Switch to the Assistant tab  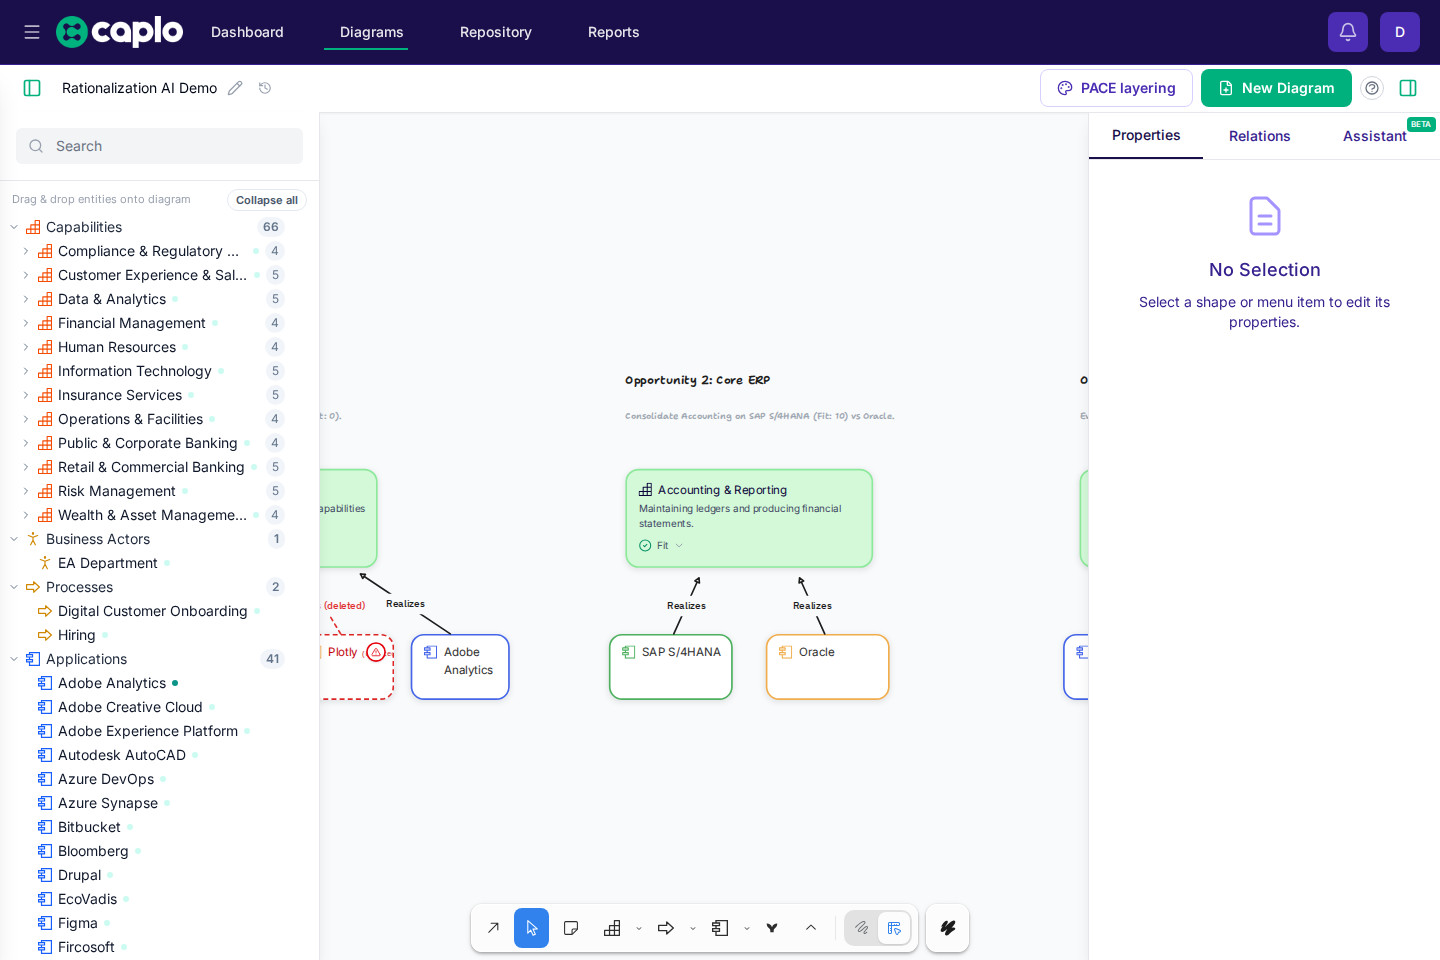pyautogui.click(x=1375, y=136)
